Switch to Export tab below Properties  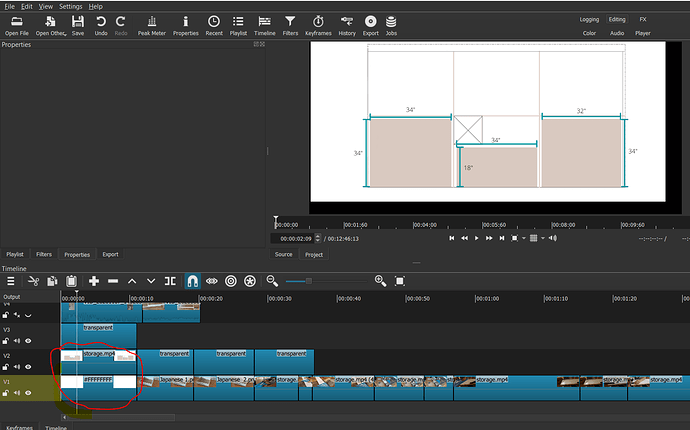click(x=110, y=254)
